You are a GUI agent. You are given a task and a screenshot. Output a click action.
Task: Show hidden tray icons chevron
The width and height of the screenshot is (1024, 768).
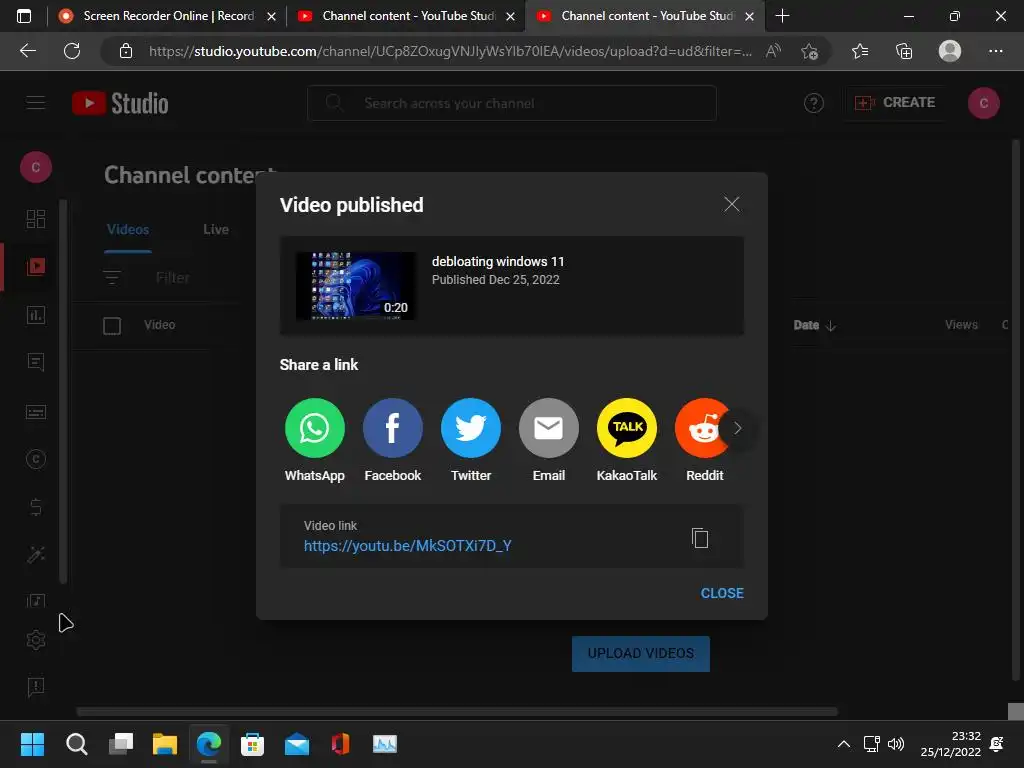pyautogui.click(x=844, y=744)
